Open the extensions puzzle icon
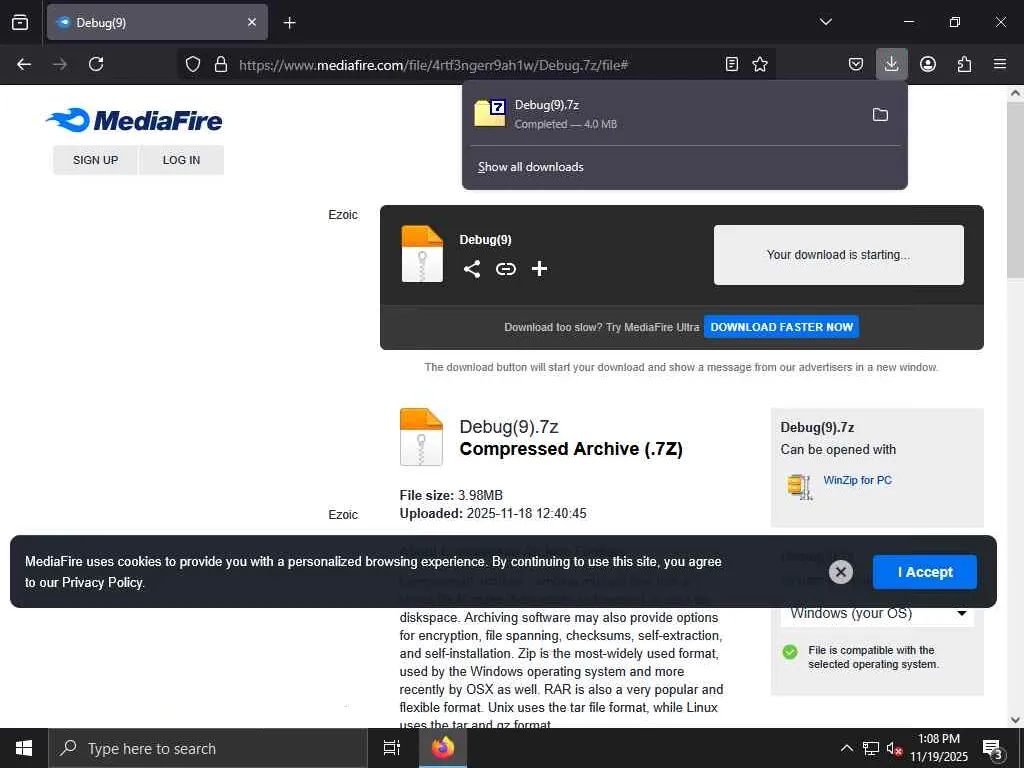This screenshot has width=1024, height=768. (x=964, y=64)
